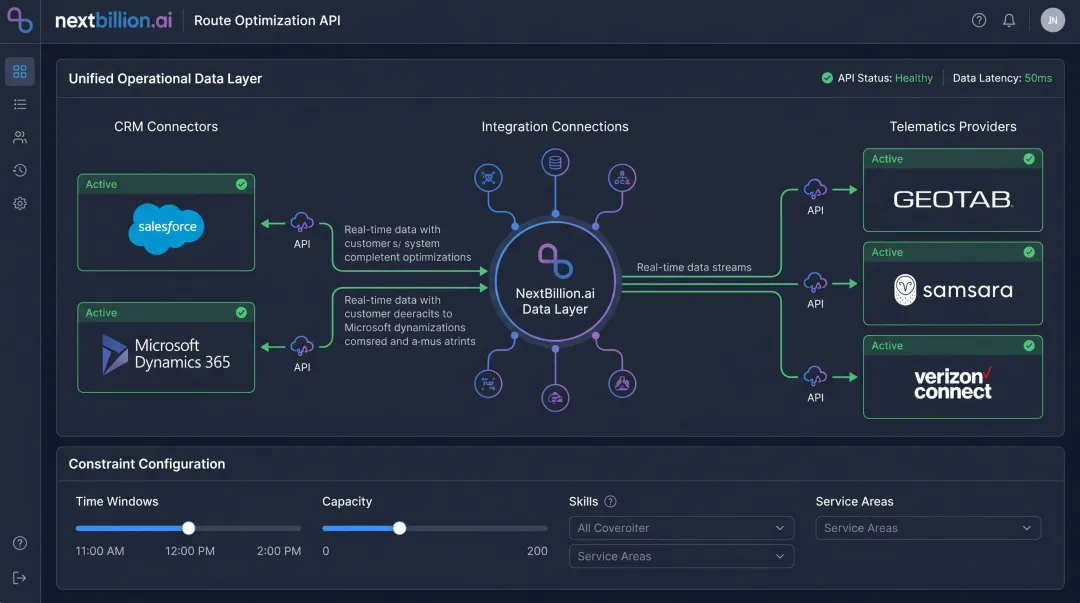Open the settings gear icon in sidebar

pyautogui.click(x=20, y=203)
